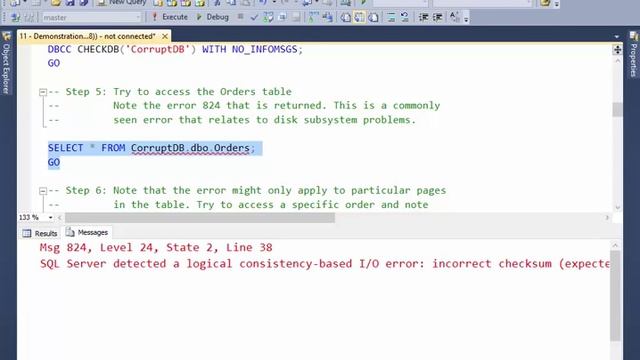Screen dimensions: 640x360
Task: Click the highlighted GO after SELECT
Action: point(54,162)
